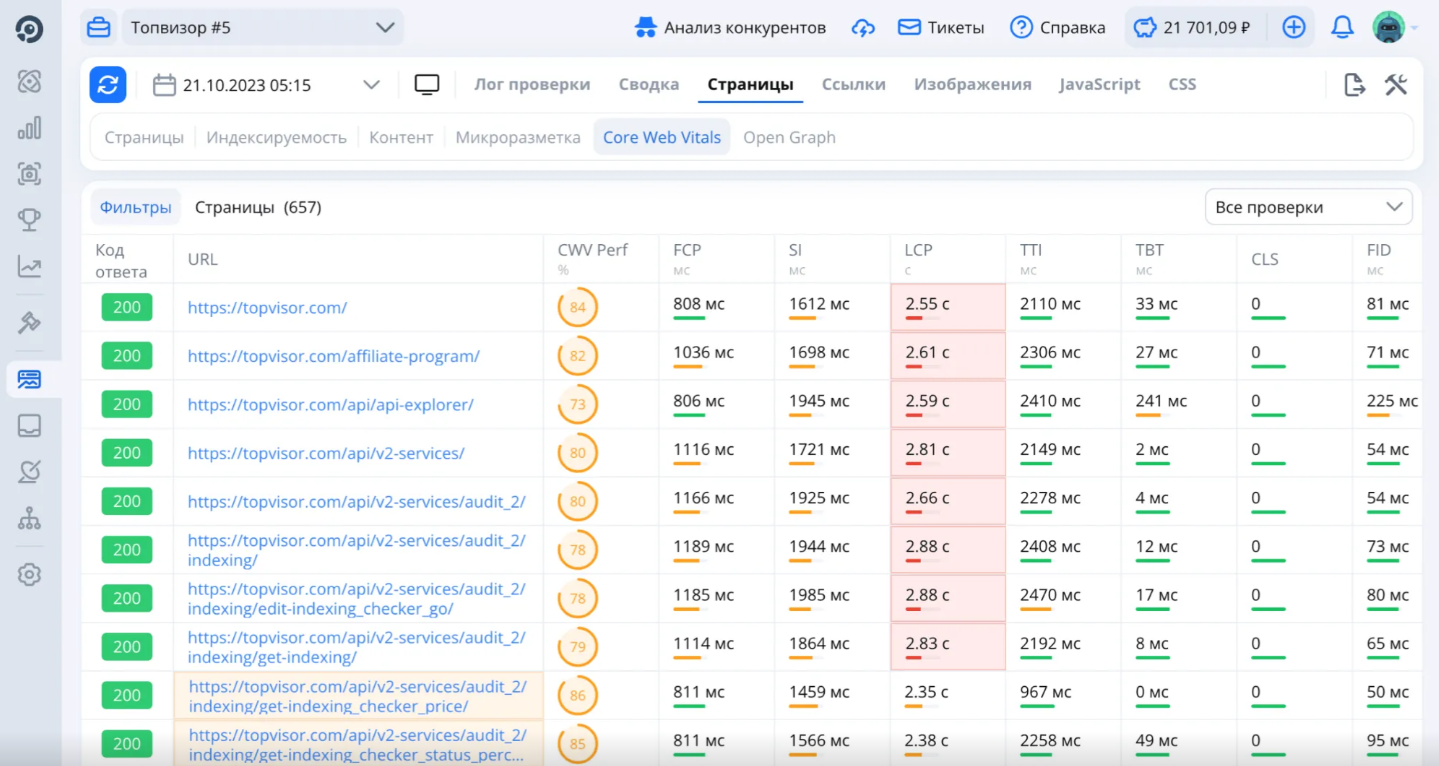1439x766 pixels.
Task: Open the settings gear icon in sidebar
Action: coord(29,575)
